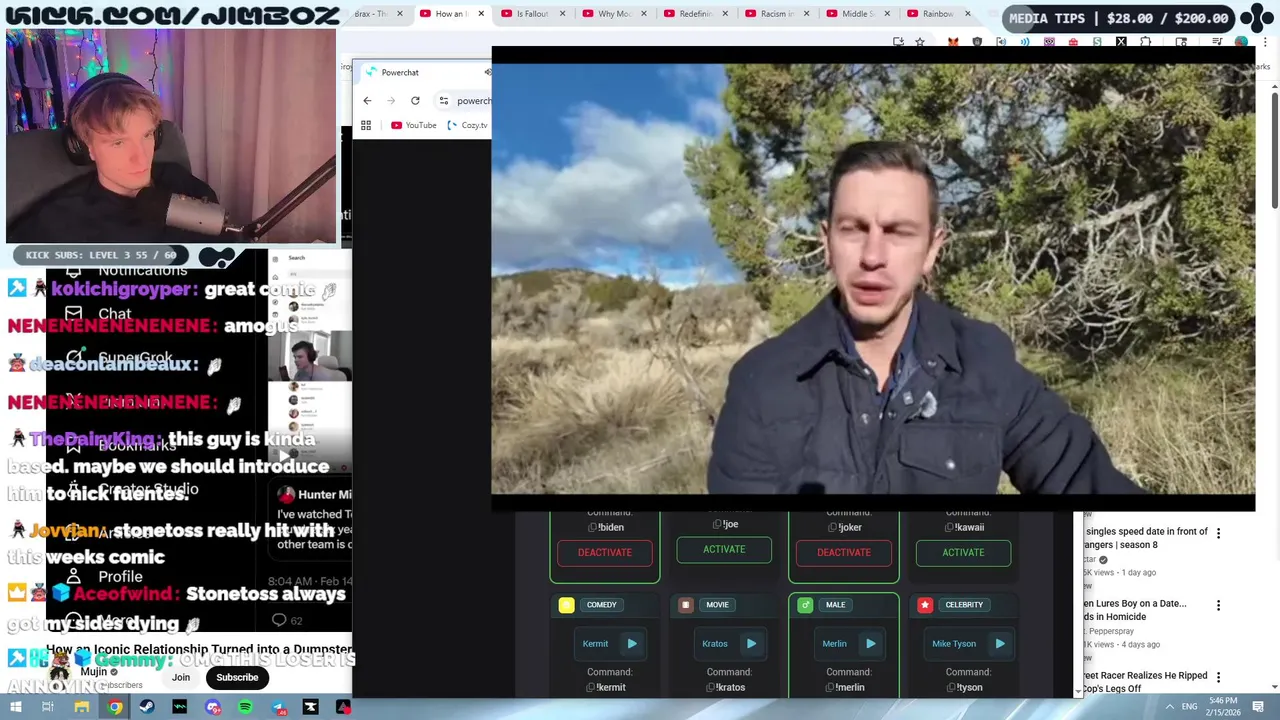Open 'singles speed date' recommended video

(x=1146, y=538)
